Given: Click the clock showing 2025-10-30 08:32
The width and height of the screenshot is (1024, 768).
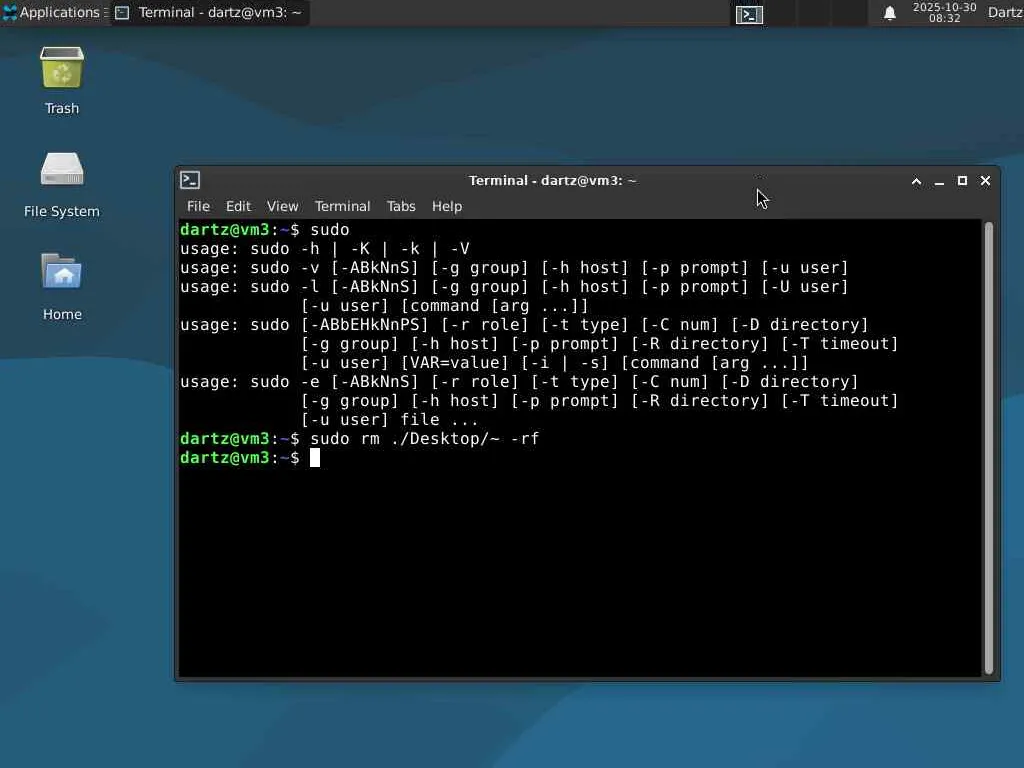Looking at the screenshot, I should click(944, 12).
